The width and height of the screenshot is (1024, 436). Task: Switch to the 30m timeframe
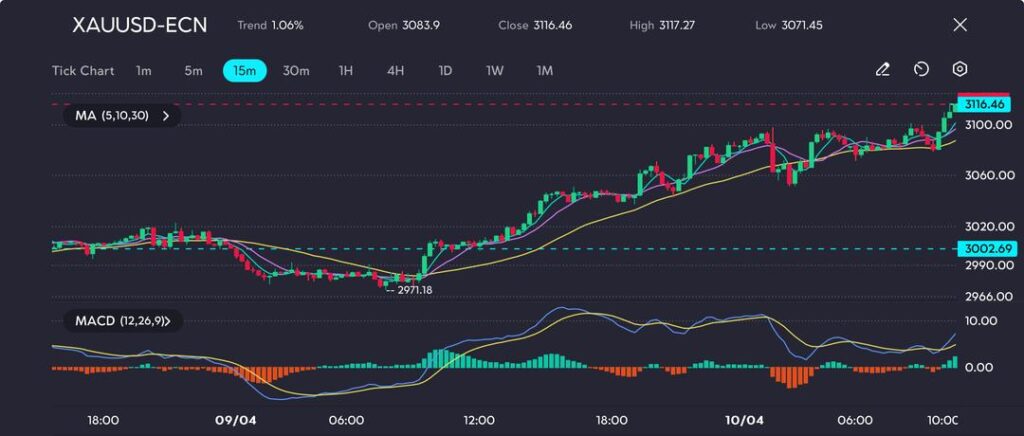(296, 71)
